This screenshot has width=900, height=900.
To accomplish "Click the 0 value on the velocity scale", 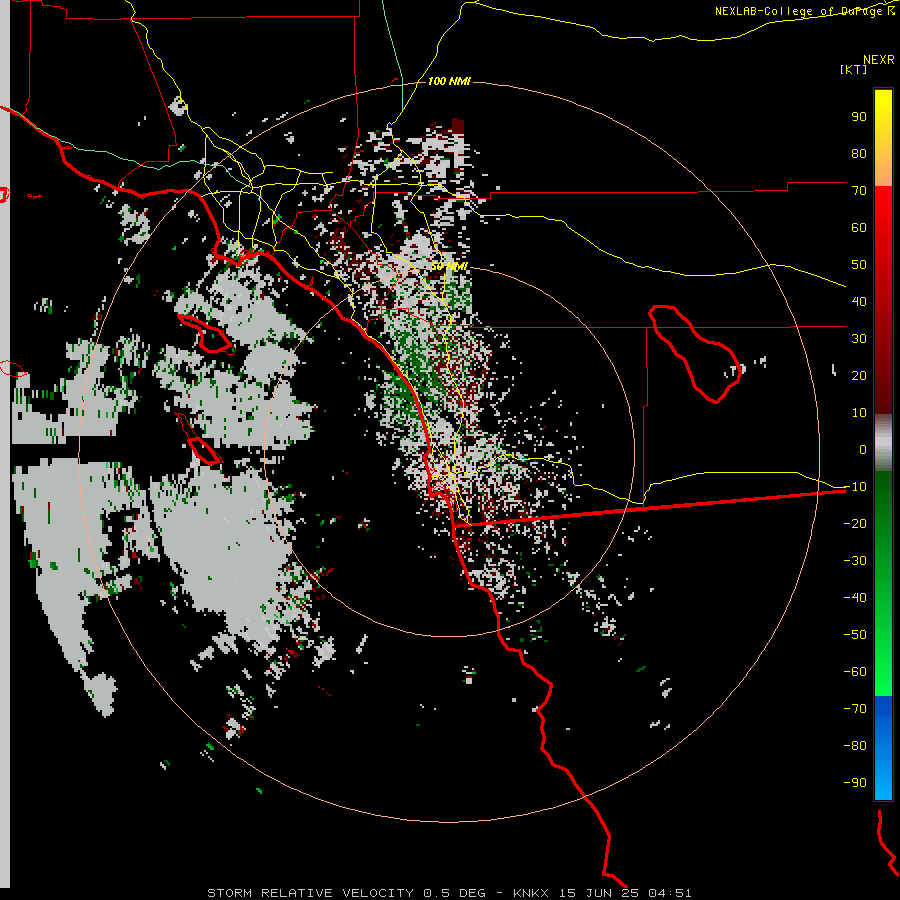I will (863, 450).
